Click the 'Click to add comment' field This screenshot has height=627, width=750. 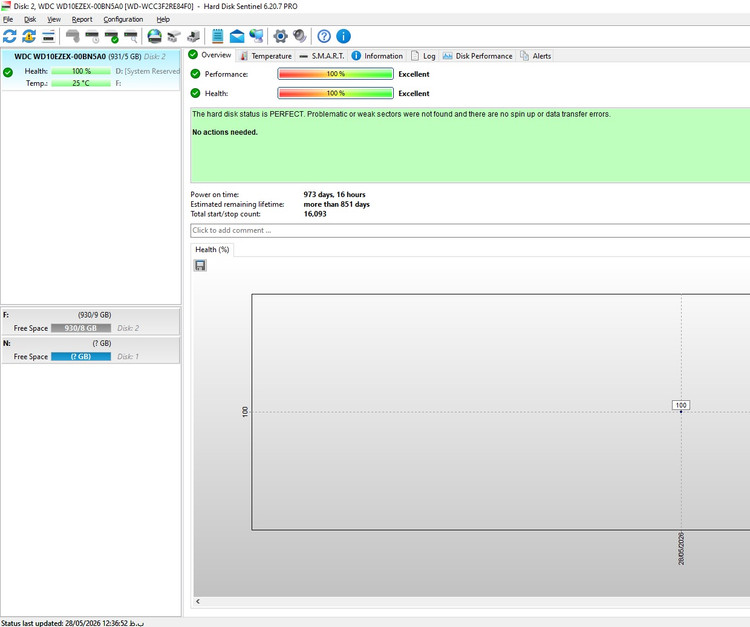tap(470, 231)
